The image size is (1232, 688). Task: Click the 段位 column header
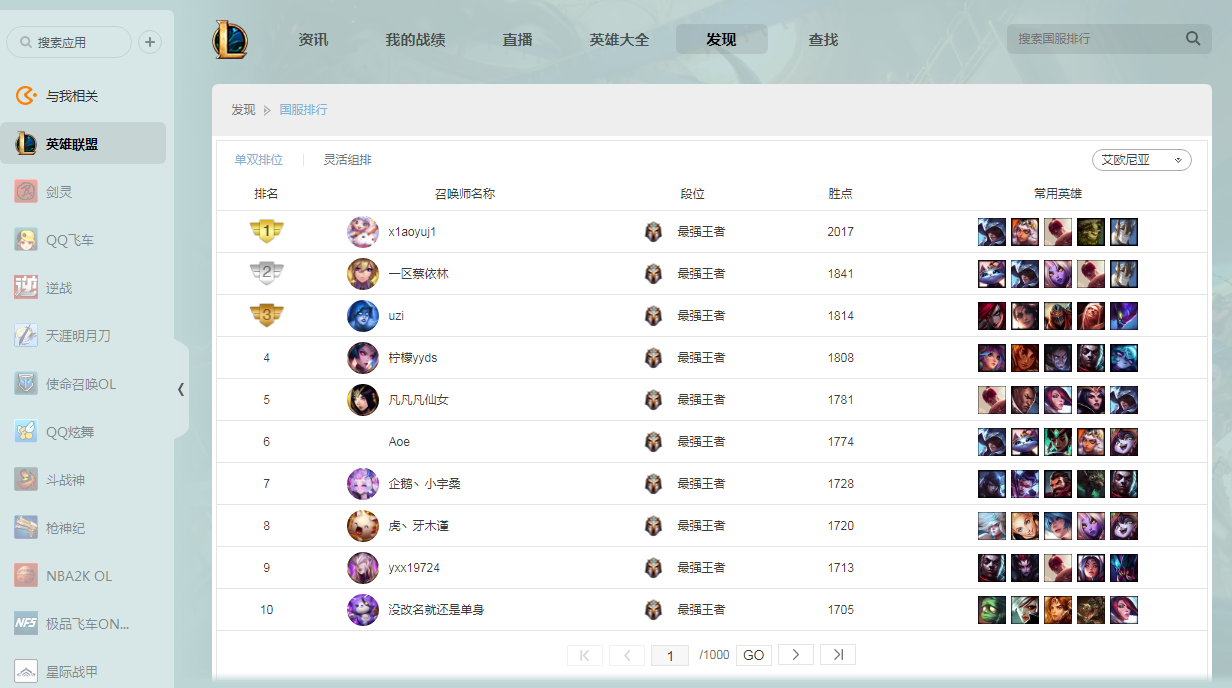[x=693, y=194]
